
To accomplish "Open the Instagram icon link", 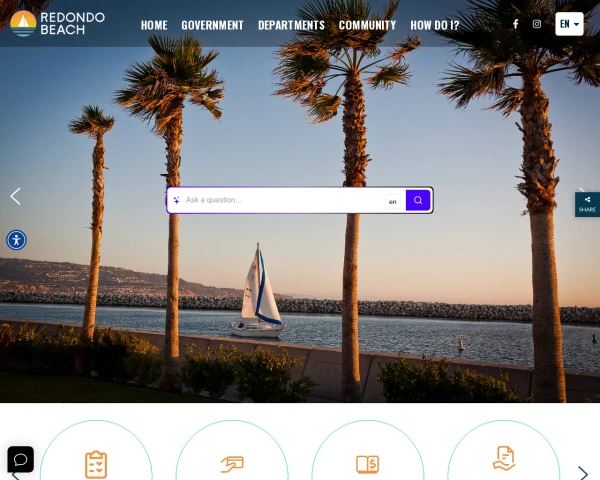I will click(x=537, y=24).
